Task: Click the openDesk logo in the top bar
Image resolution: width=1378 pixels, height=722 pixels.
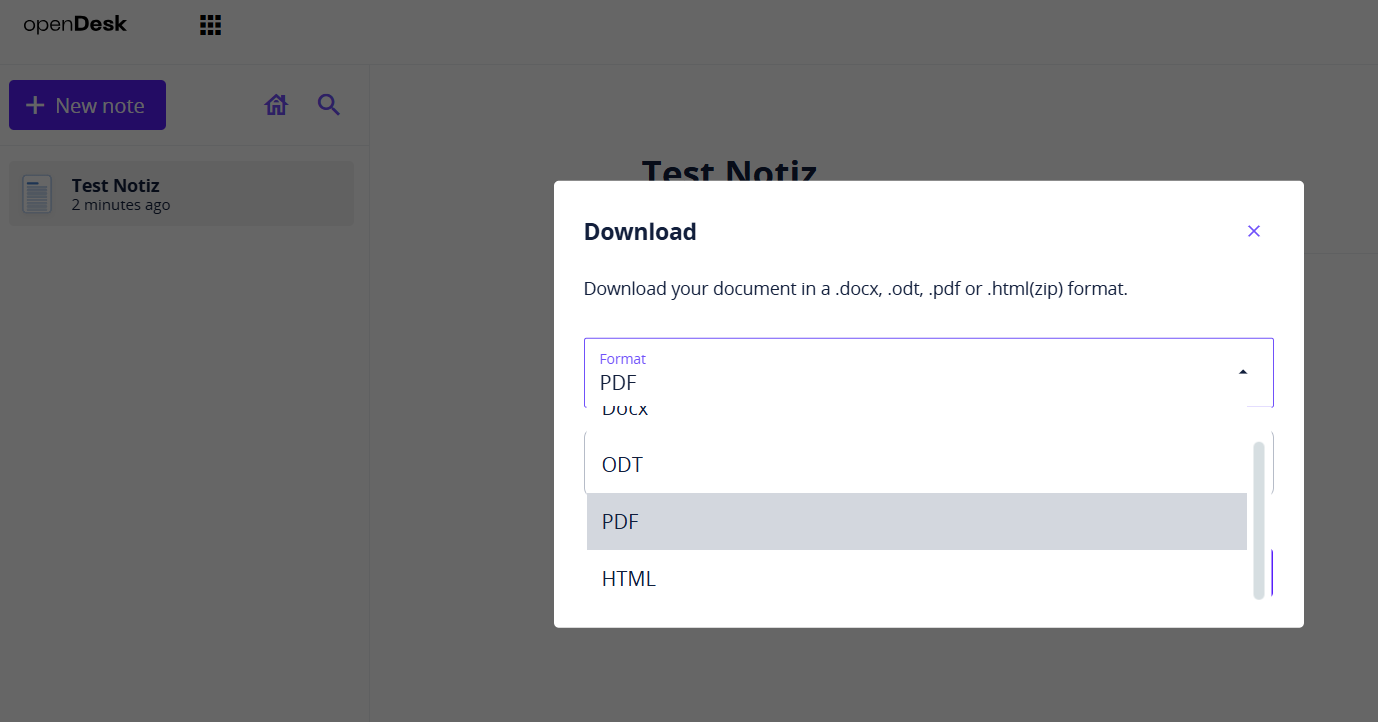Action: point(75,24)
